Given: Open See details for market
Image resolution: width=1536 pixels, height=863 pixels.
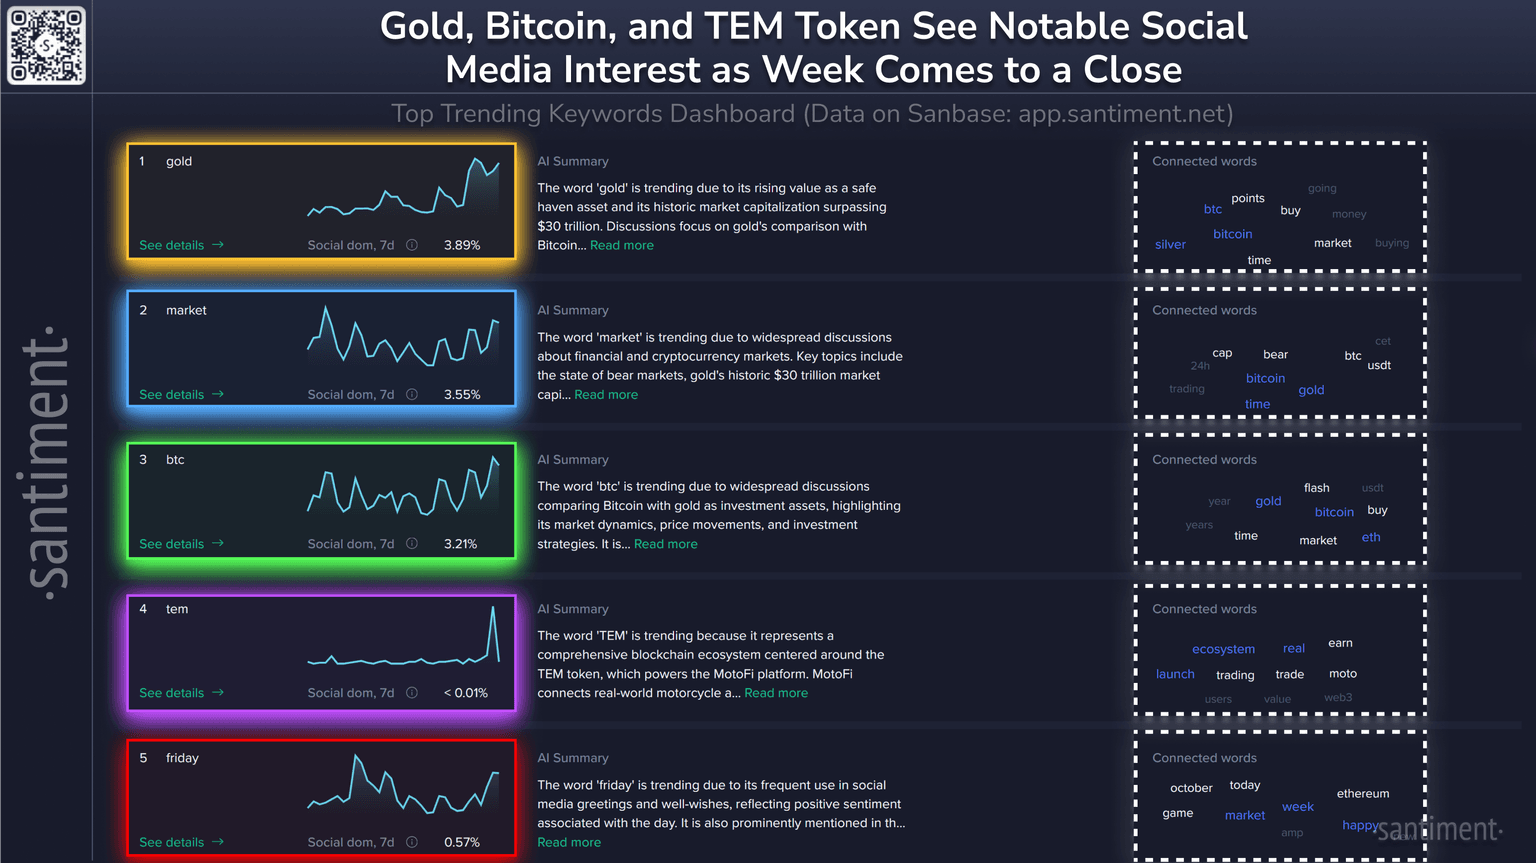Looking at the screenshot, I should pos(181,395).
